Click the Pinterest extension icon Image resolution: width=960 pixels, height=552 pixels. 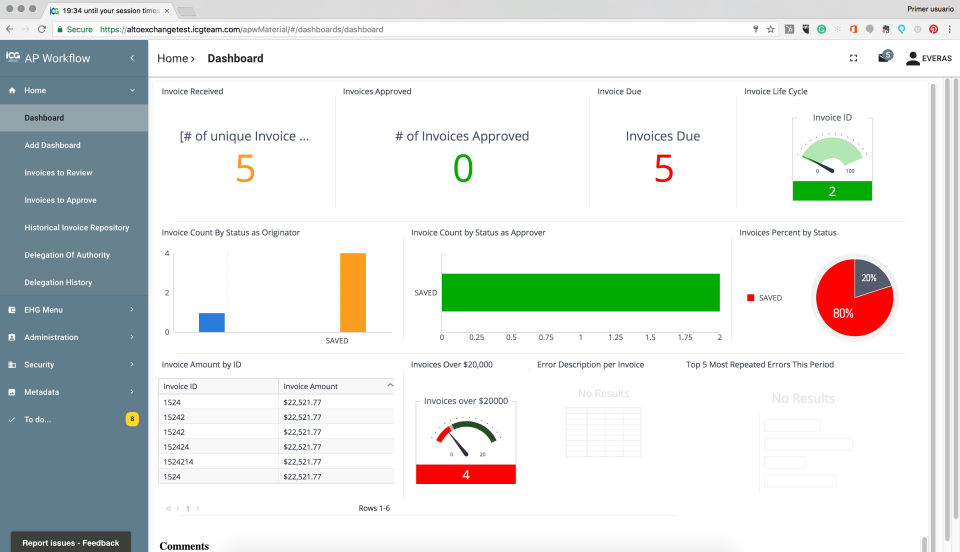tap(933, 30)
